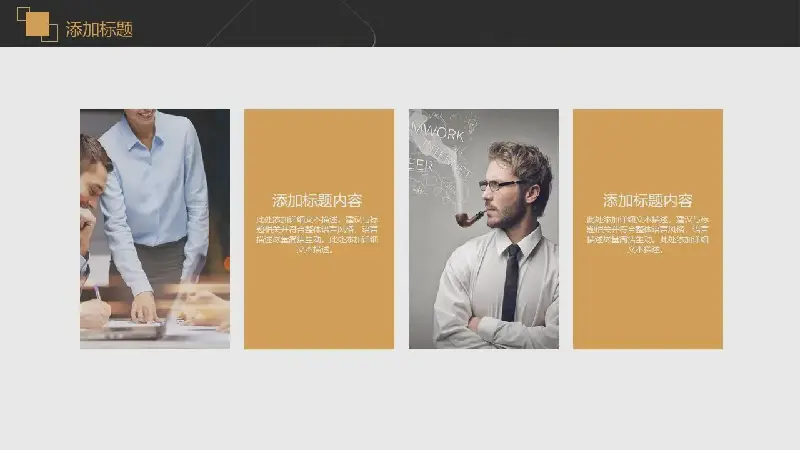Click the team meeting photo on the left
Viewport: 800px width, 450px height.
[155, 229]
